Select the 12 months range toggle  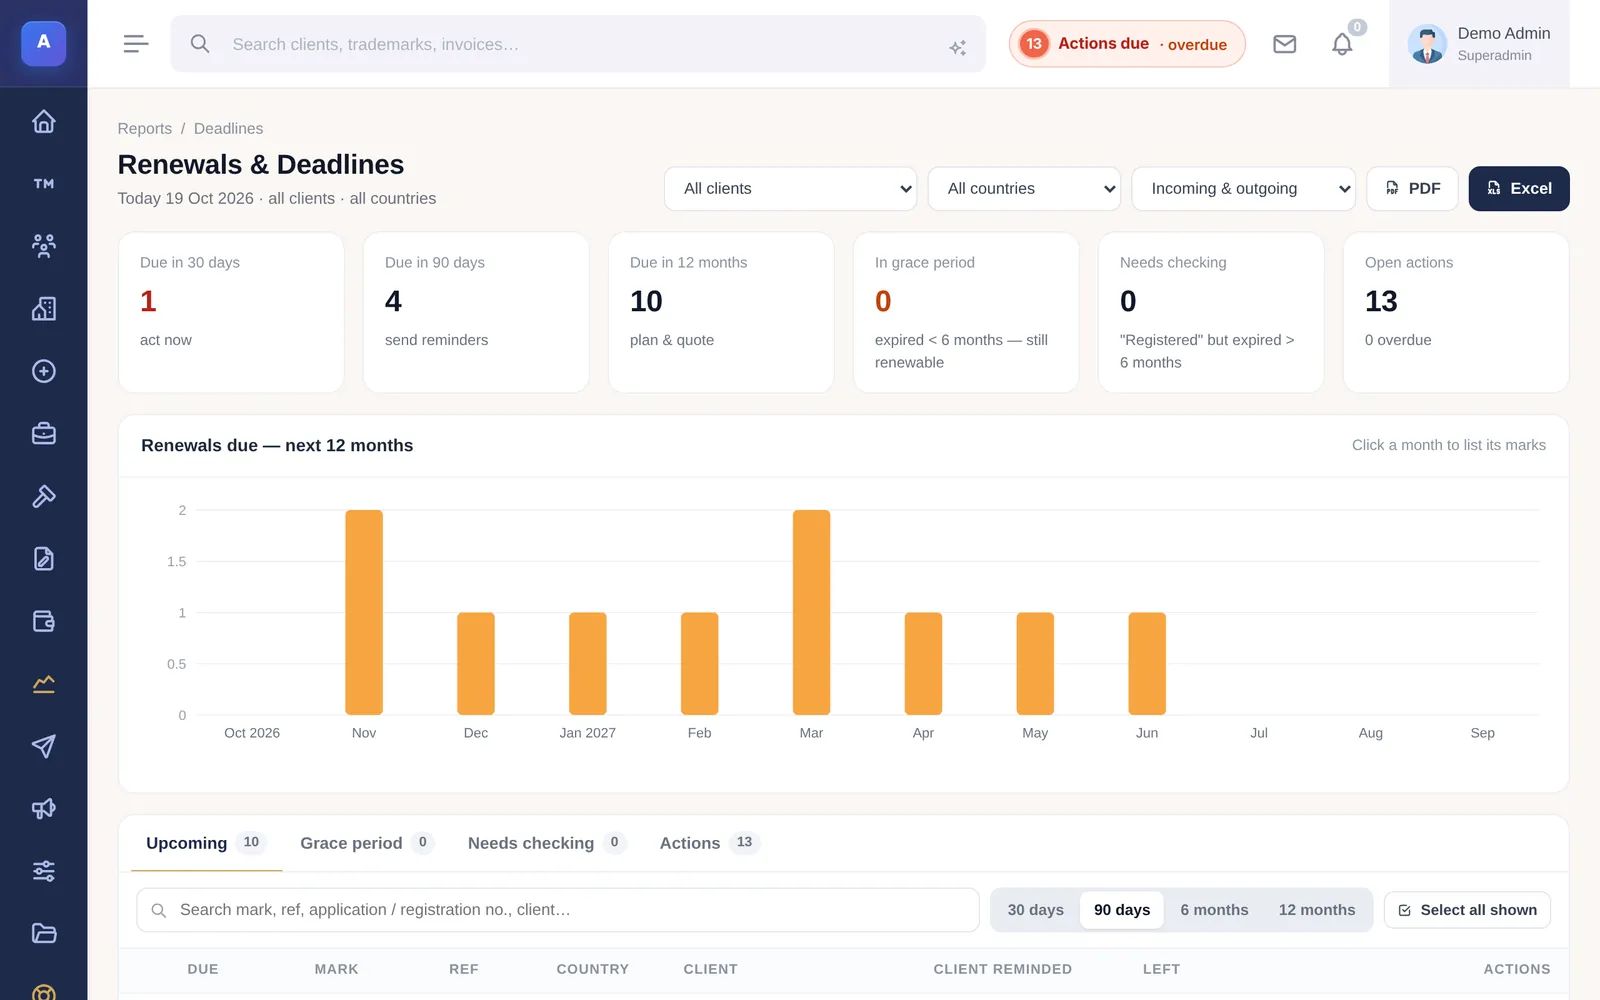(1317, 910)
